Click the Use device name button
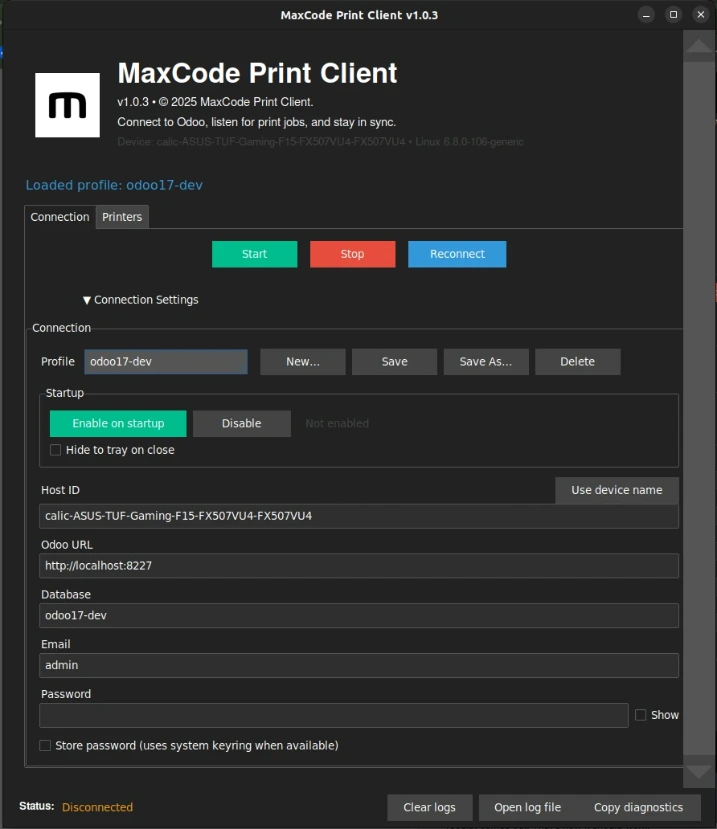 click(x=616, y=490)
